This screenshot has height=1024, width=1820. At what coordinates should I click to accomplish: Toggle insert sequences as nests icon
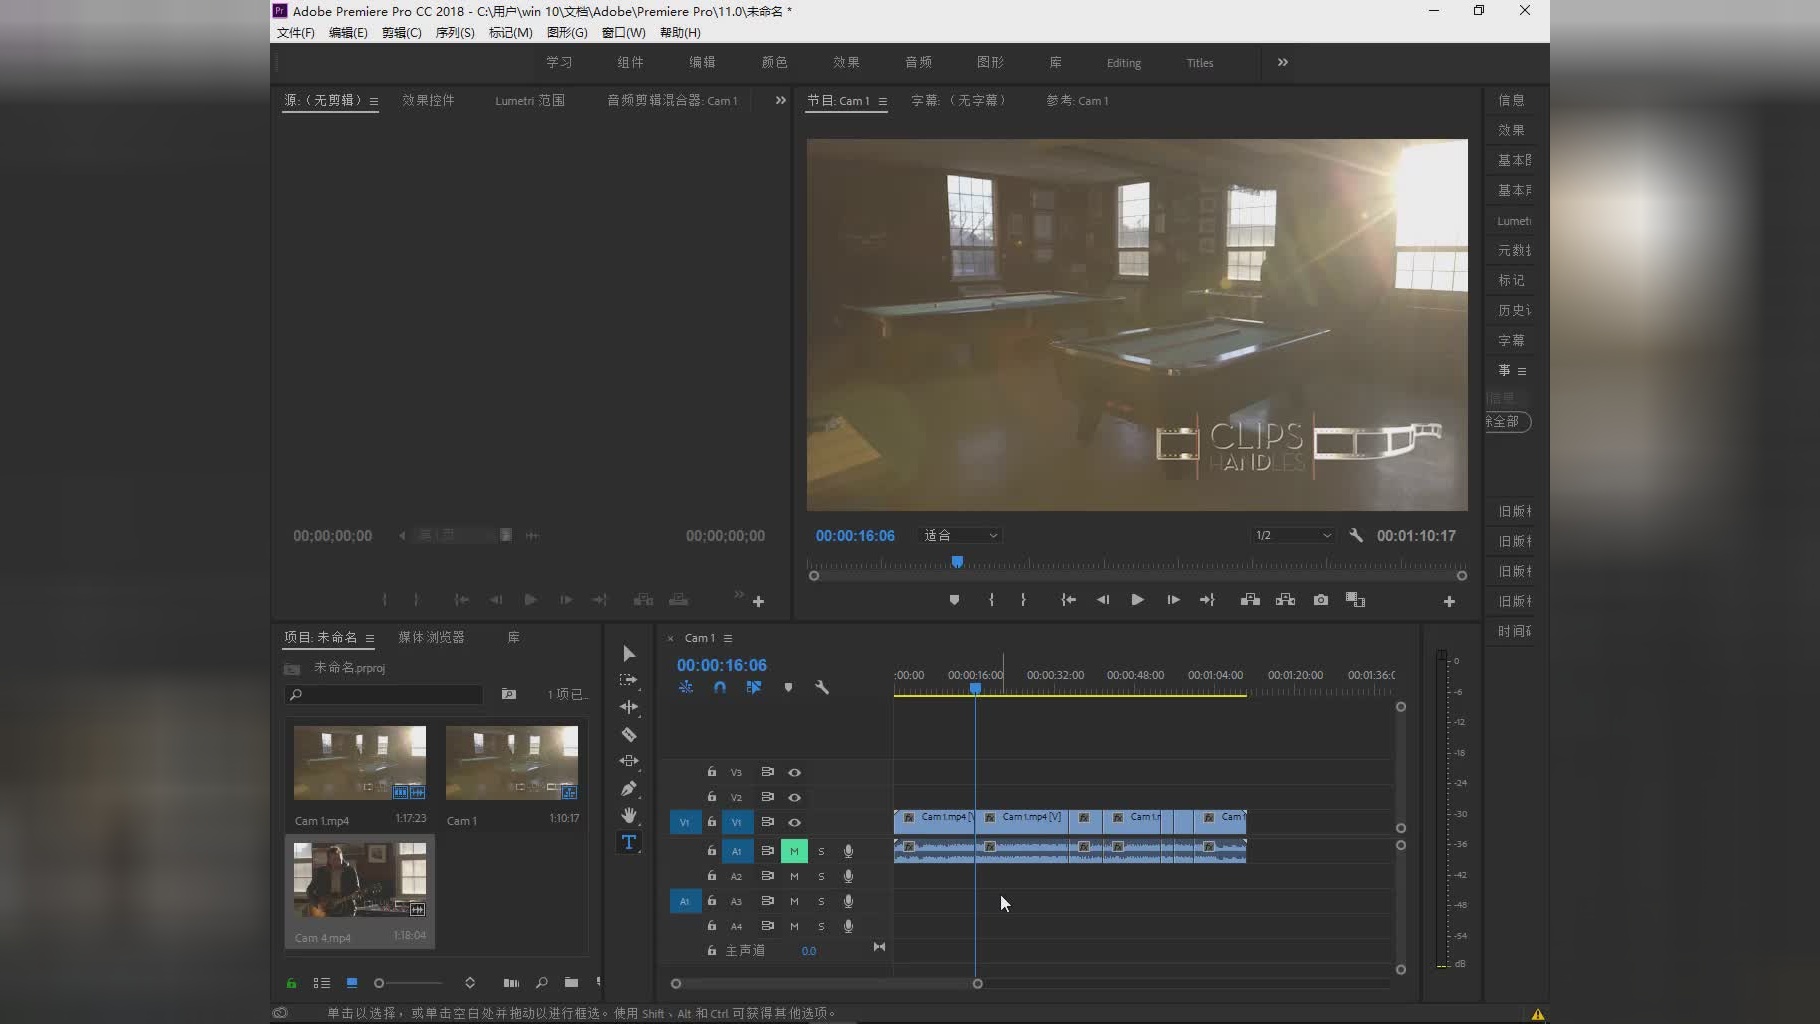point(686,688)
